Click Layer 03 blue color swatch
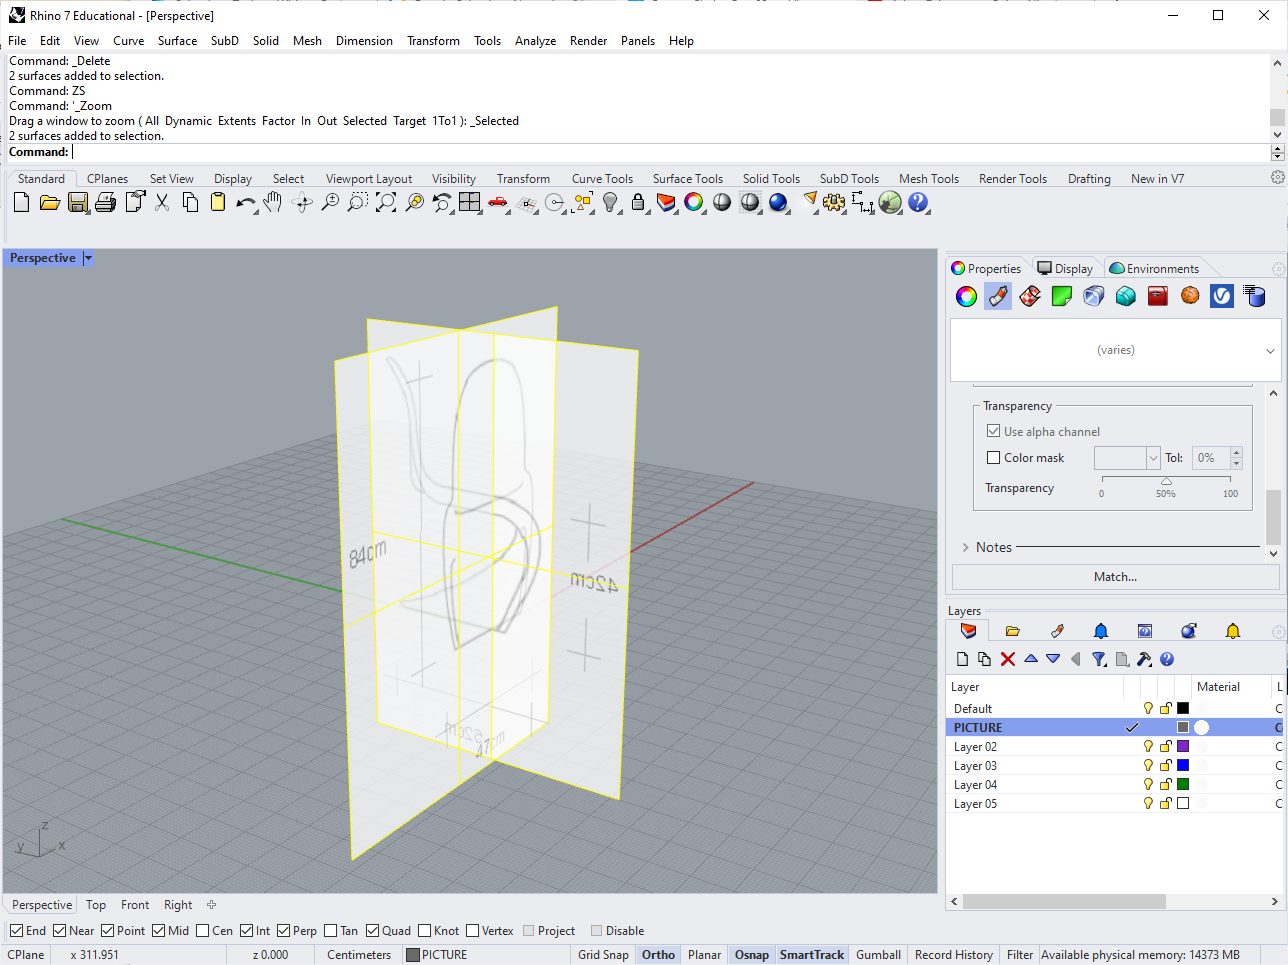 pos(1183,765)
